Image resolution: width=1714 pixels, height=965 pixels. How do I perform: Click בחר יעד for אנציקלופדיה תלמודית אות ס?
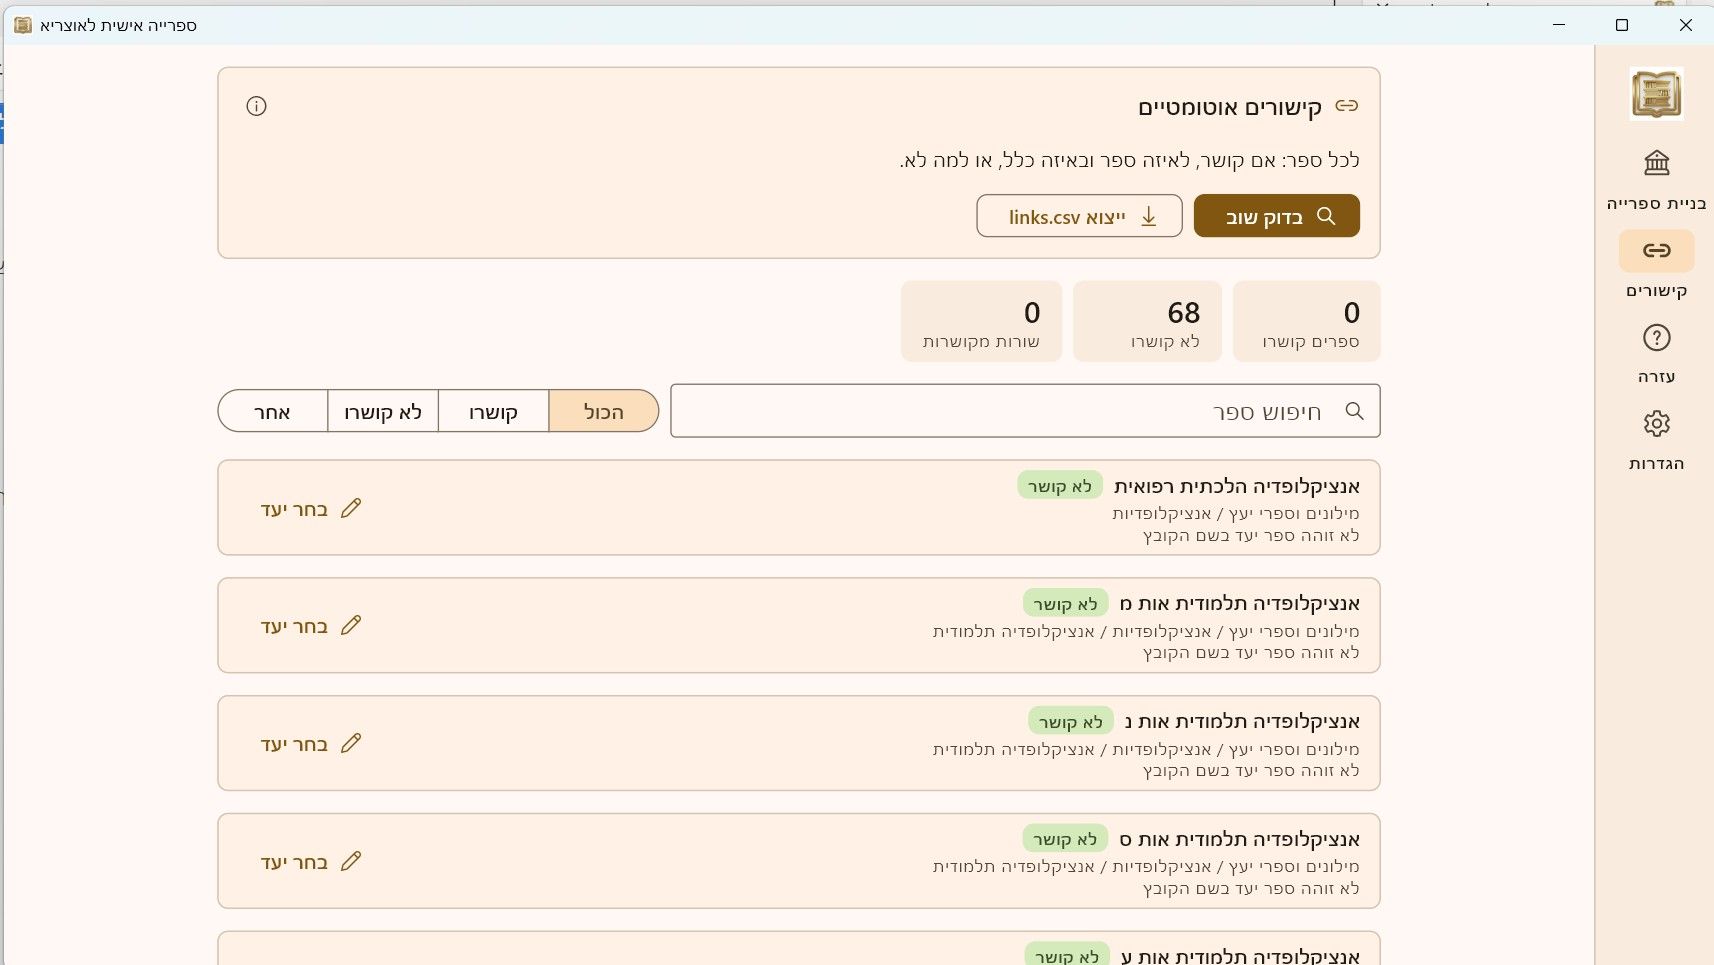pyautogui.click(x=310, y=862)
